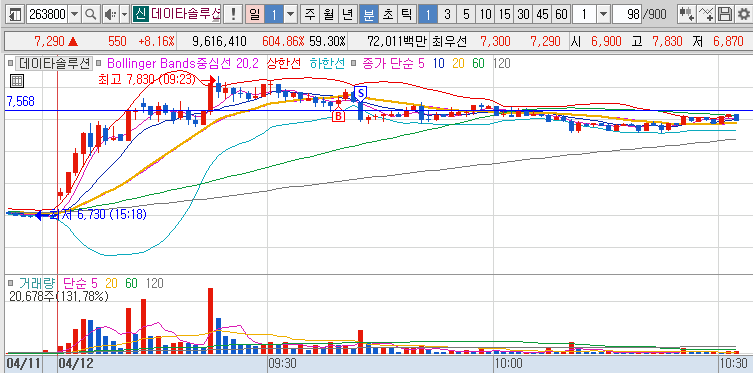This screenshot has width=753, height=373.
Task: Click the 데이타솔루션 stock name field
Action: click(x=185, y=14)
